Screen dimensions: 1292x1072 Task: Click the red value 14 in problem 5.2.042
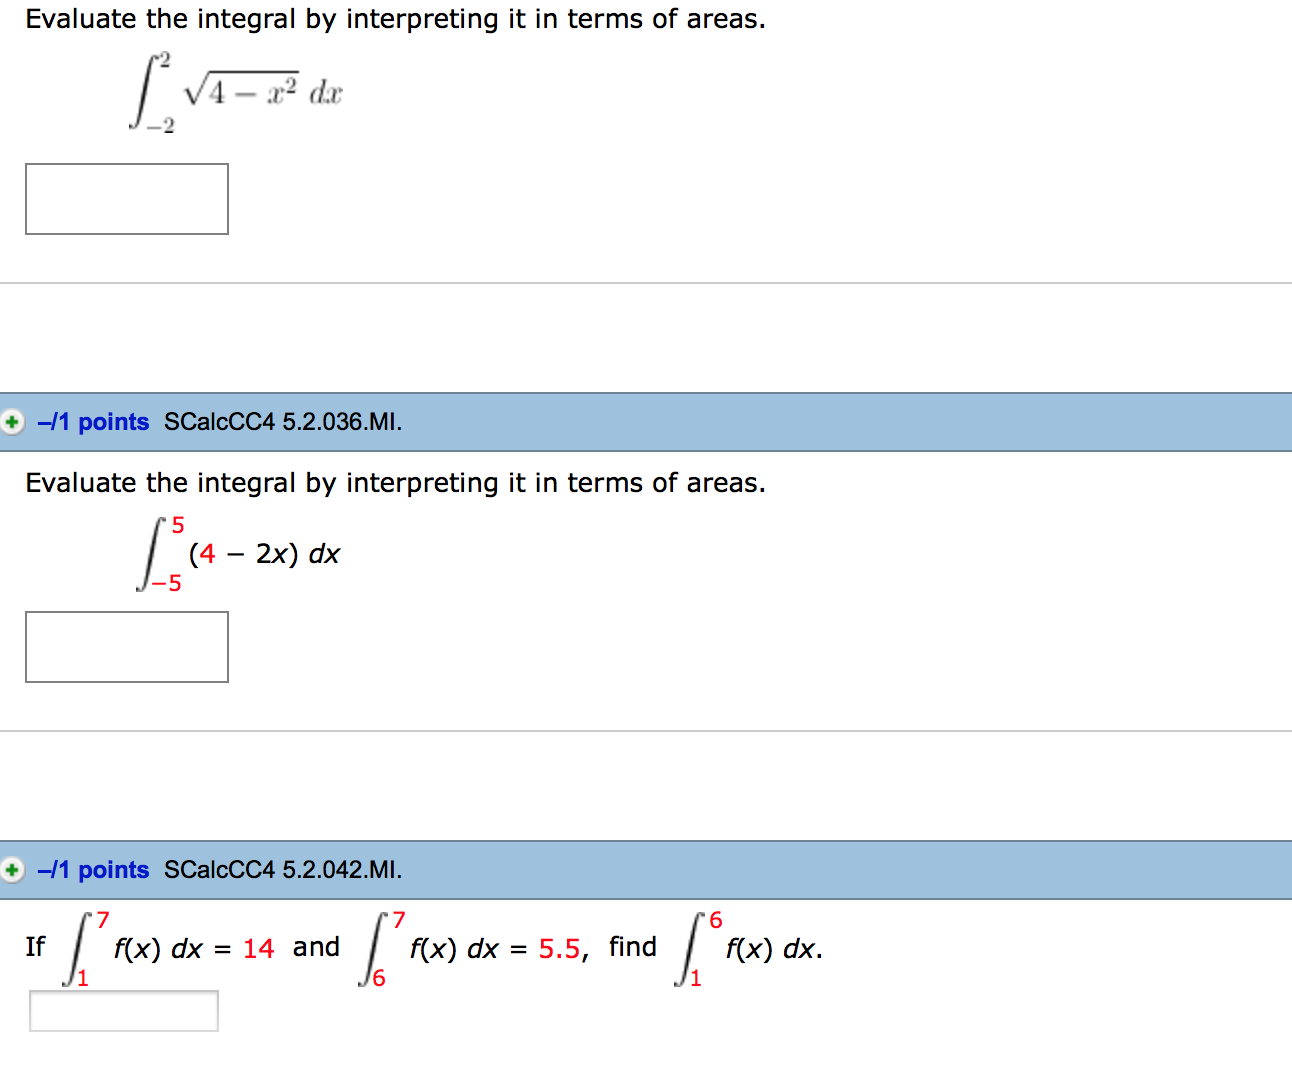tap(258, 948)
